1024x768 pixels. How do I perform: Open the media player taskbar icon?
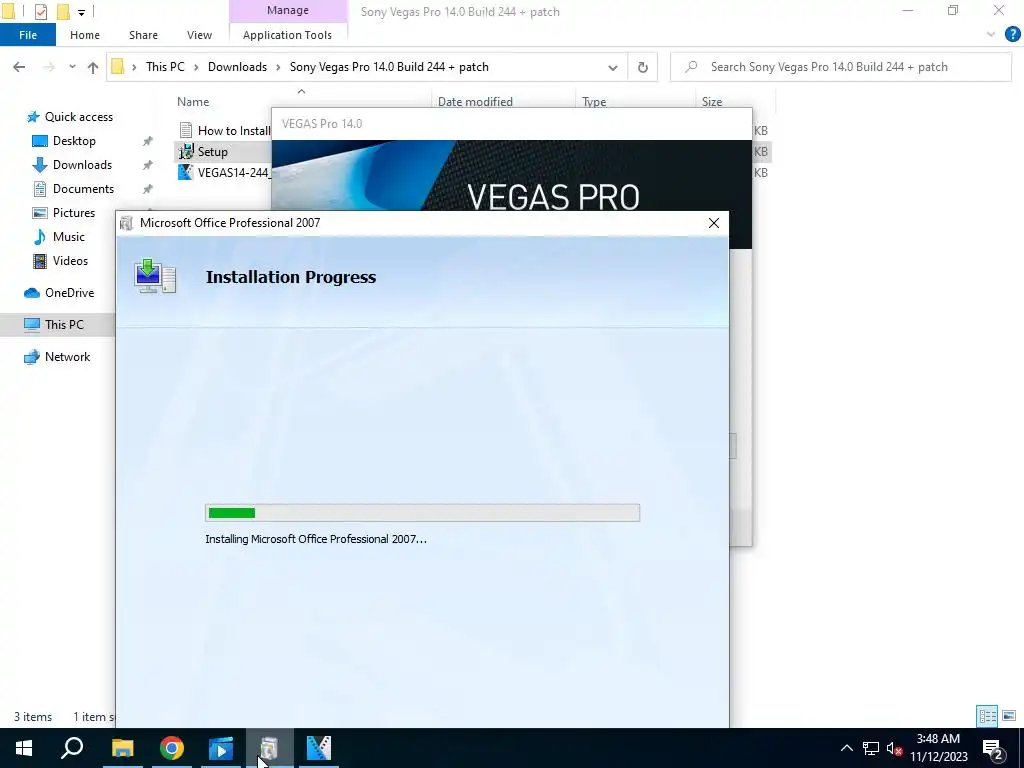[221, 748]
